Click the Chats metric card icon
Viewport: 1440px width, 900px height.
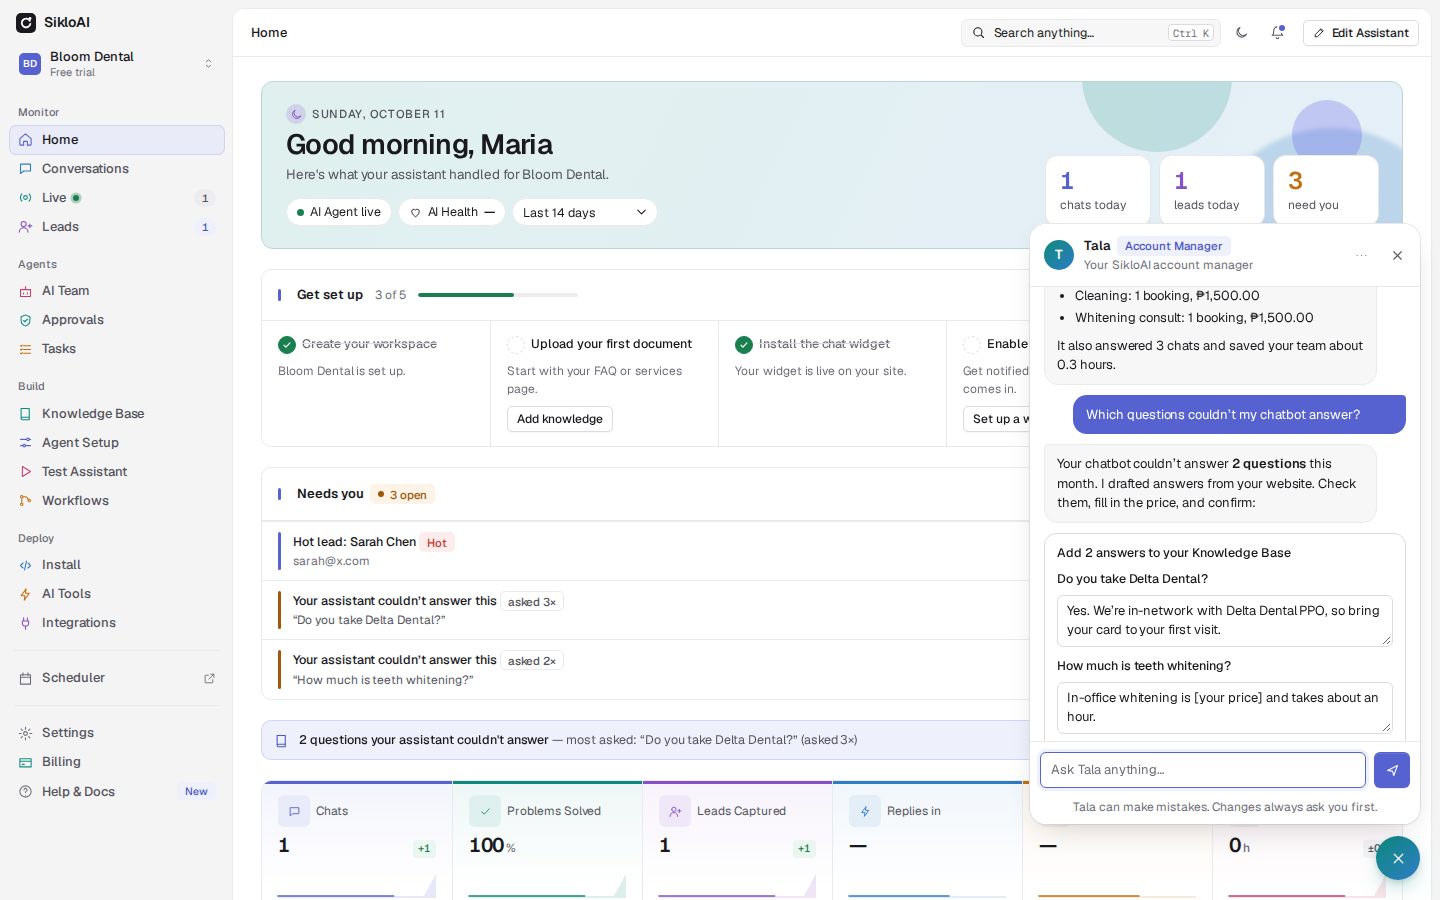(x=294, y=811)
